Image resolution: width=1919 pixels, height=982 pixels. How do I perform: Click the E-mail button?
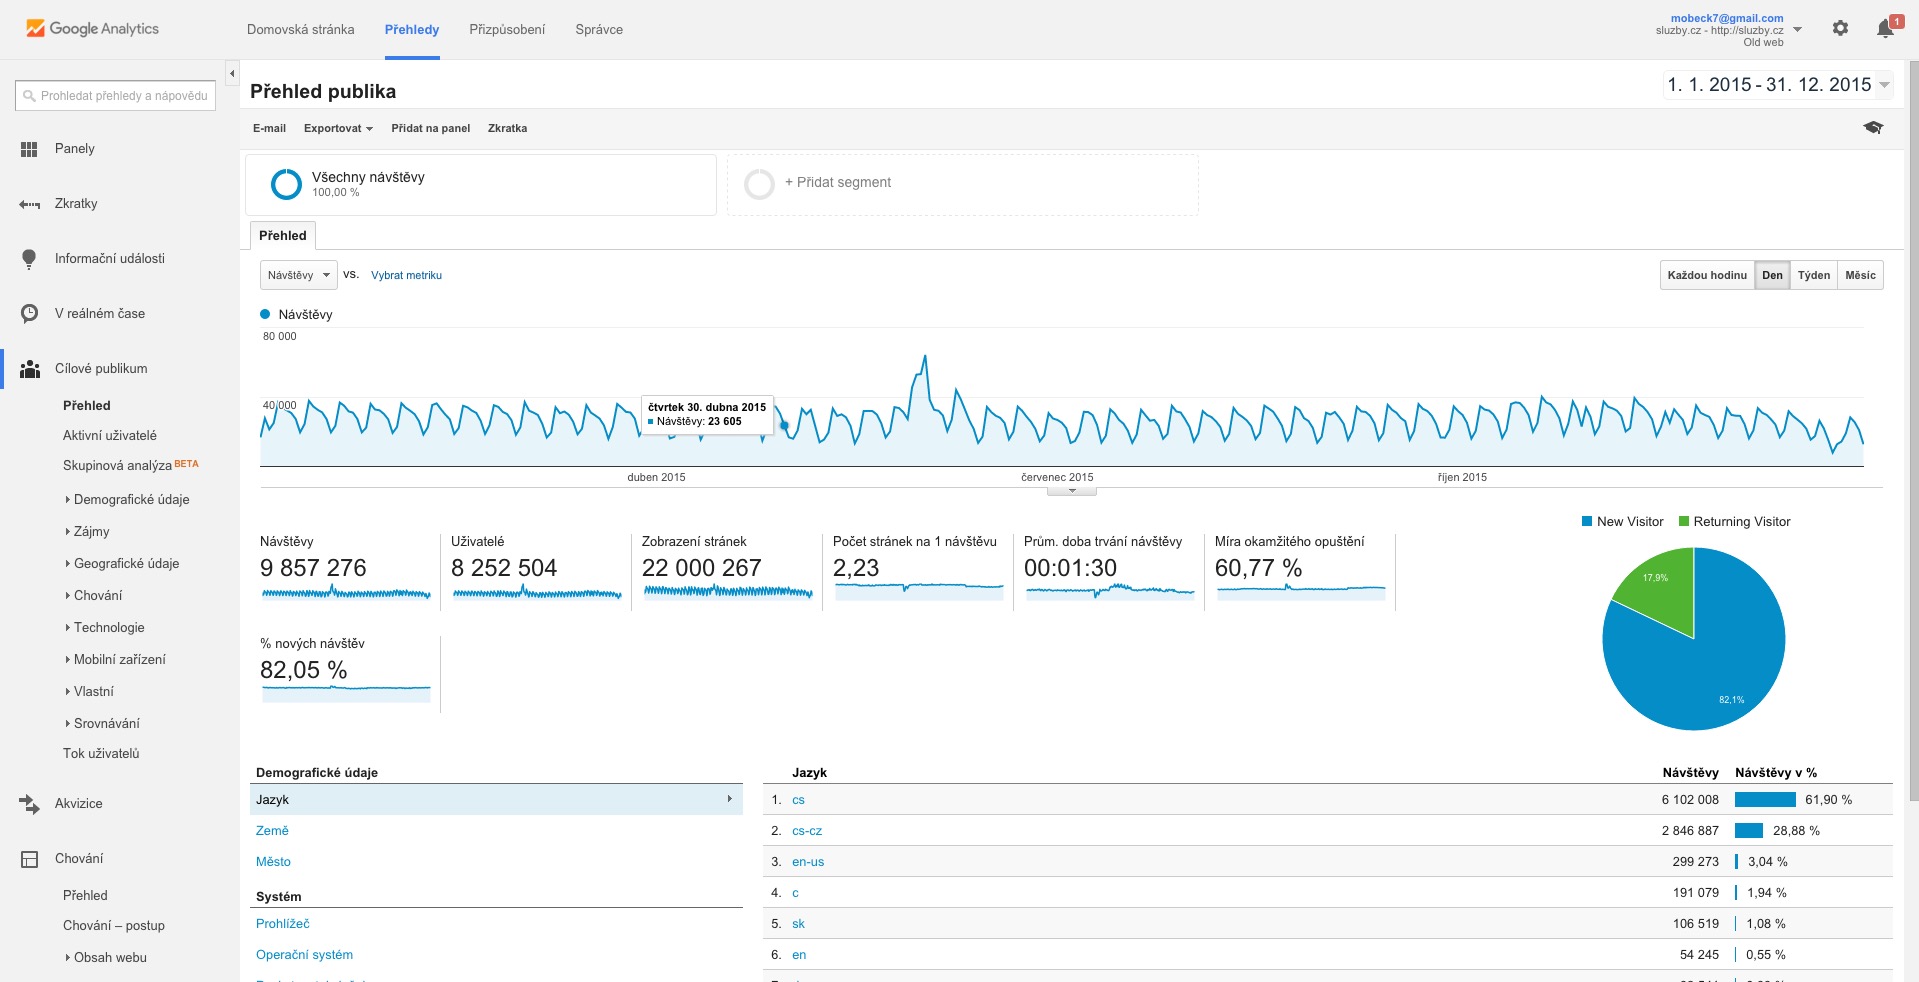tap(269, 128)
